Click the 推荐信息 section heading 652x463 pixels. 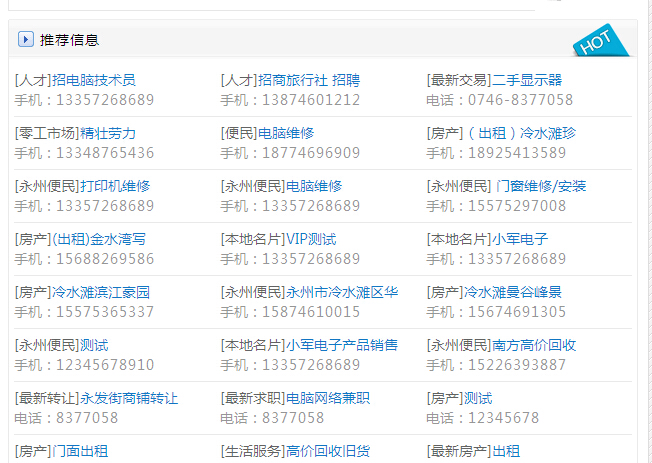(x=69, y=40)
